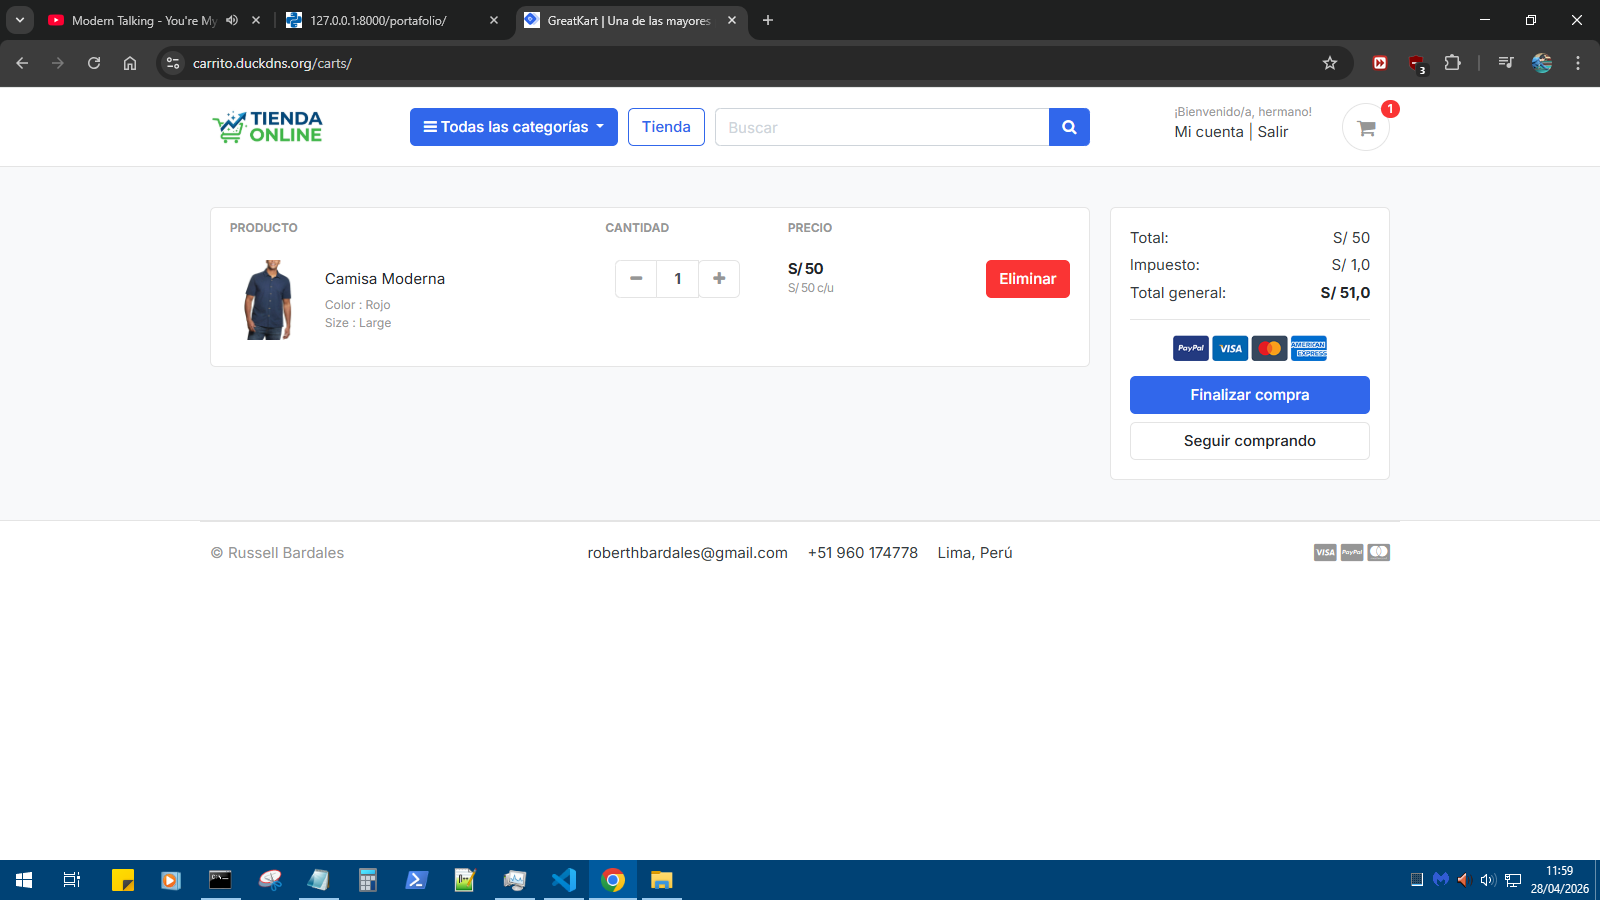Bookmark this page with the star icon
The height and width of the screenshot is (900, 1600).
point(1330,63)
